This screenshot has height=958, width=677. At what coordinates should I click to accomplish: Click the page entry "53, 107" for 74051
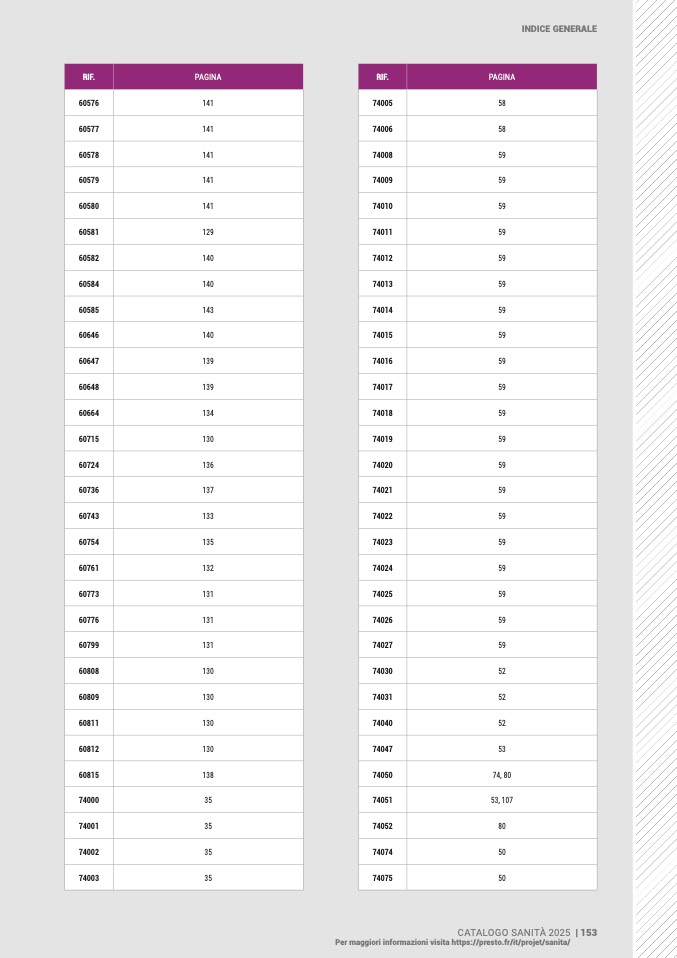point(502,800)
